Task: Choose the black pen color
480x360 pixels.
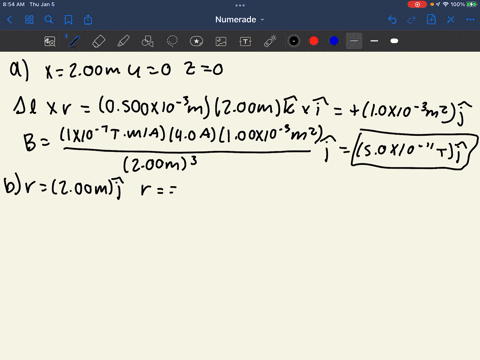Action: click(294, 41)
